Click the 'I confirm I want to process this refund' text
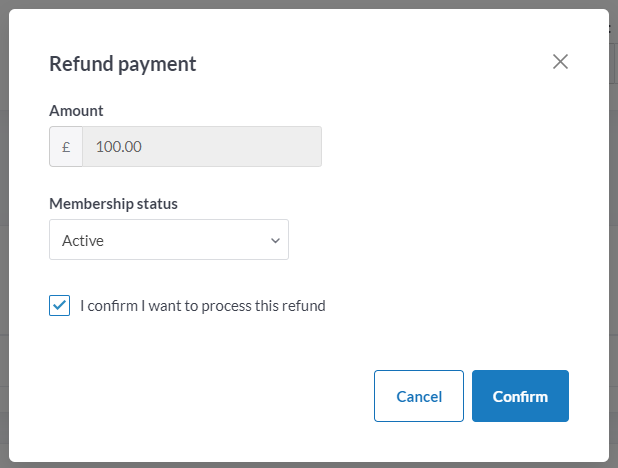 pos(203,306)
